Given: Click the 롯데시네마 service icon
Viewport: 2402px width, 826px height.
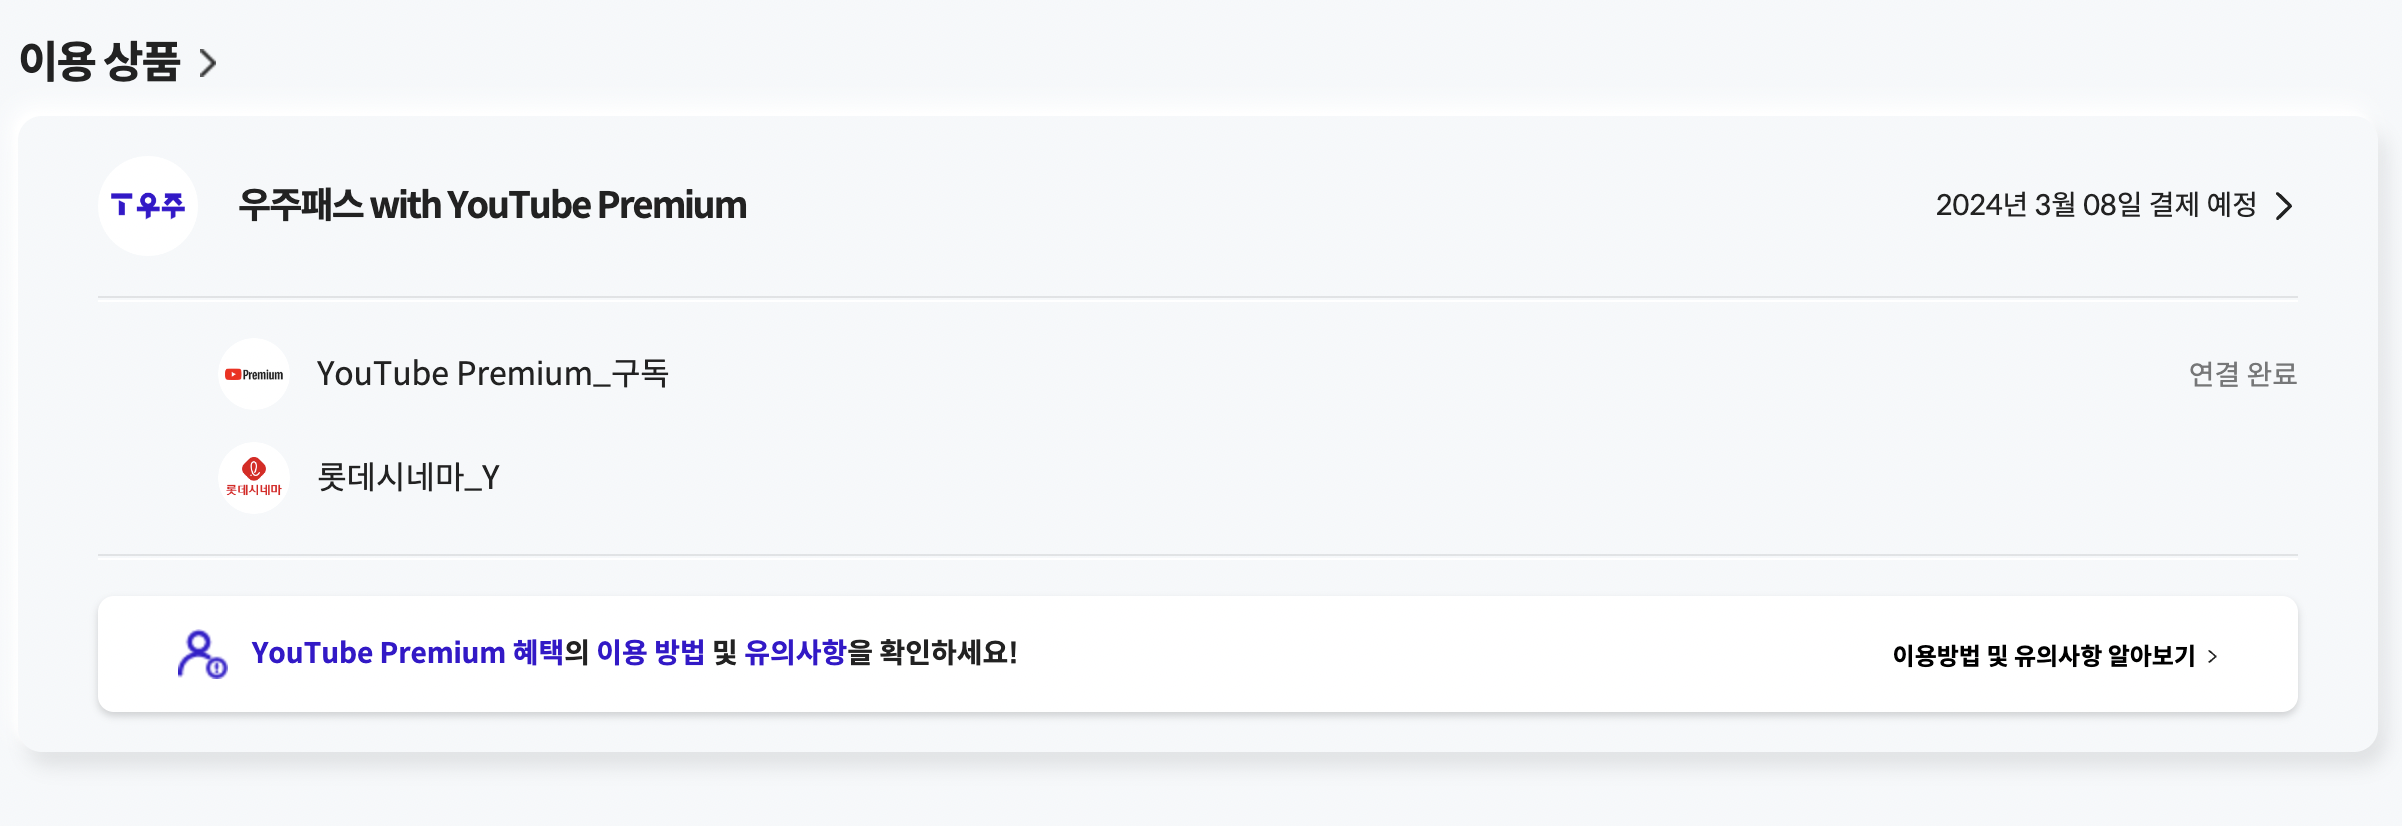Looking at the screenshot, I should (253, 477).
